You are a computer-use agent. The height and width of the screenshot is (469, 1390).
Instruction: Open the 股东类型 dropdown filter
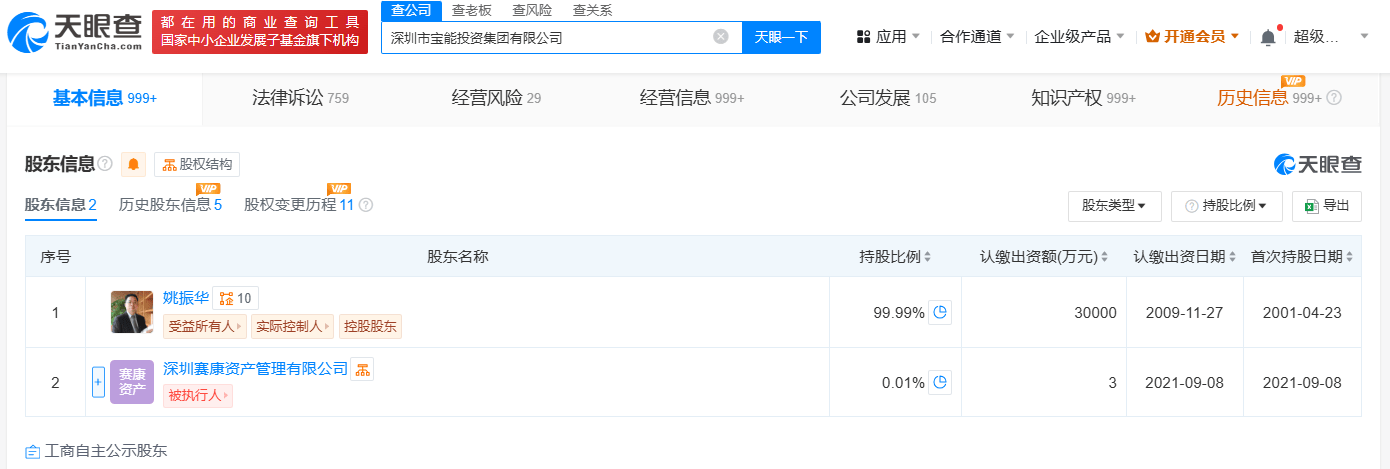1114,205
